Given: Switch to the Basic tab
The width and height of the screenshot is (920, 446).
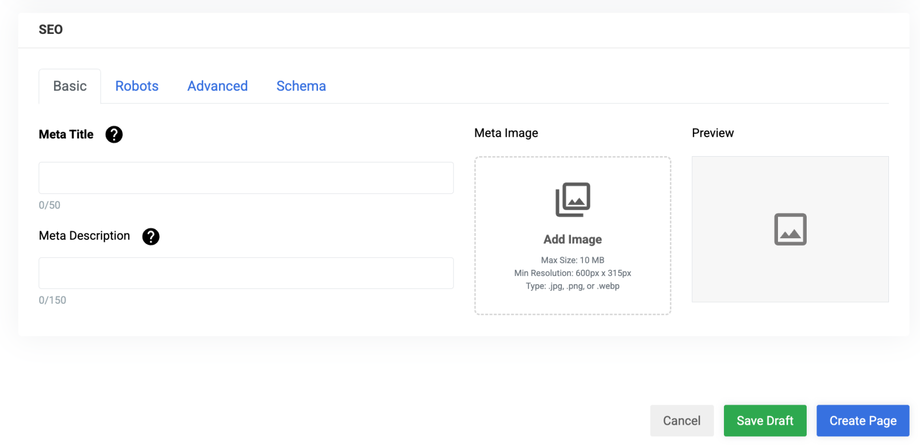Looking at the screenshot, I should click(70, 86).
